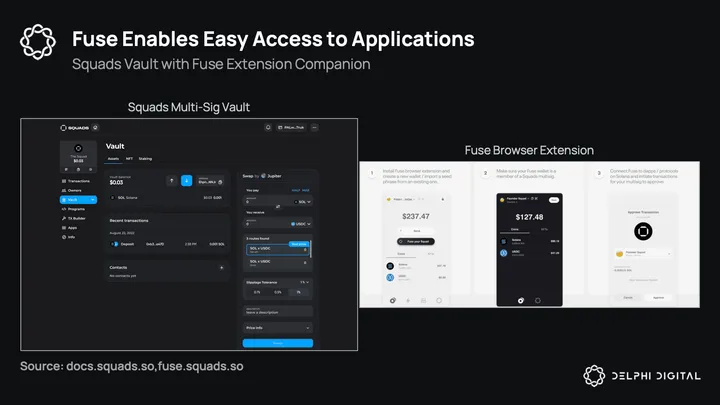
Task: Expand the Price Info section
Action: [278, 327]
